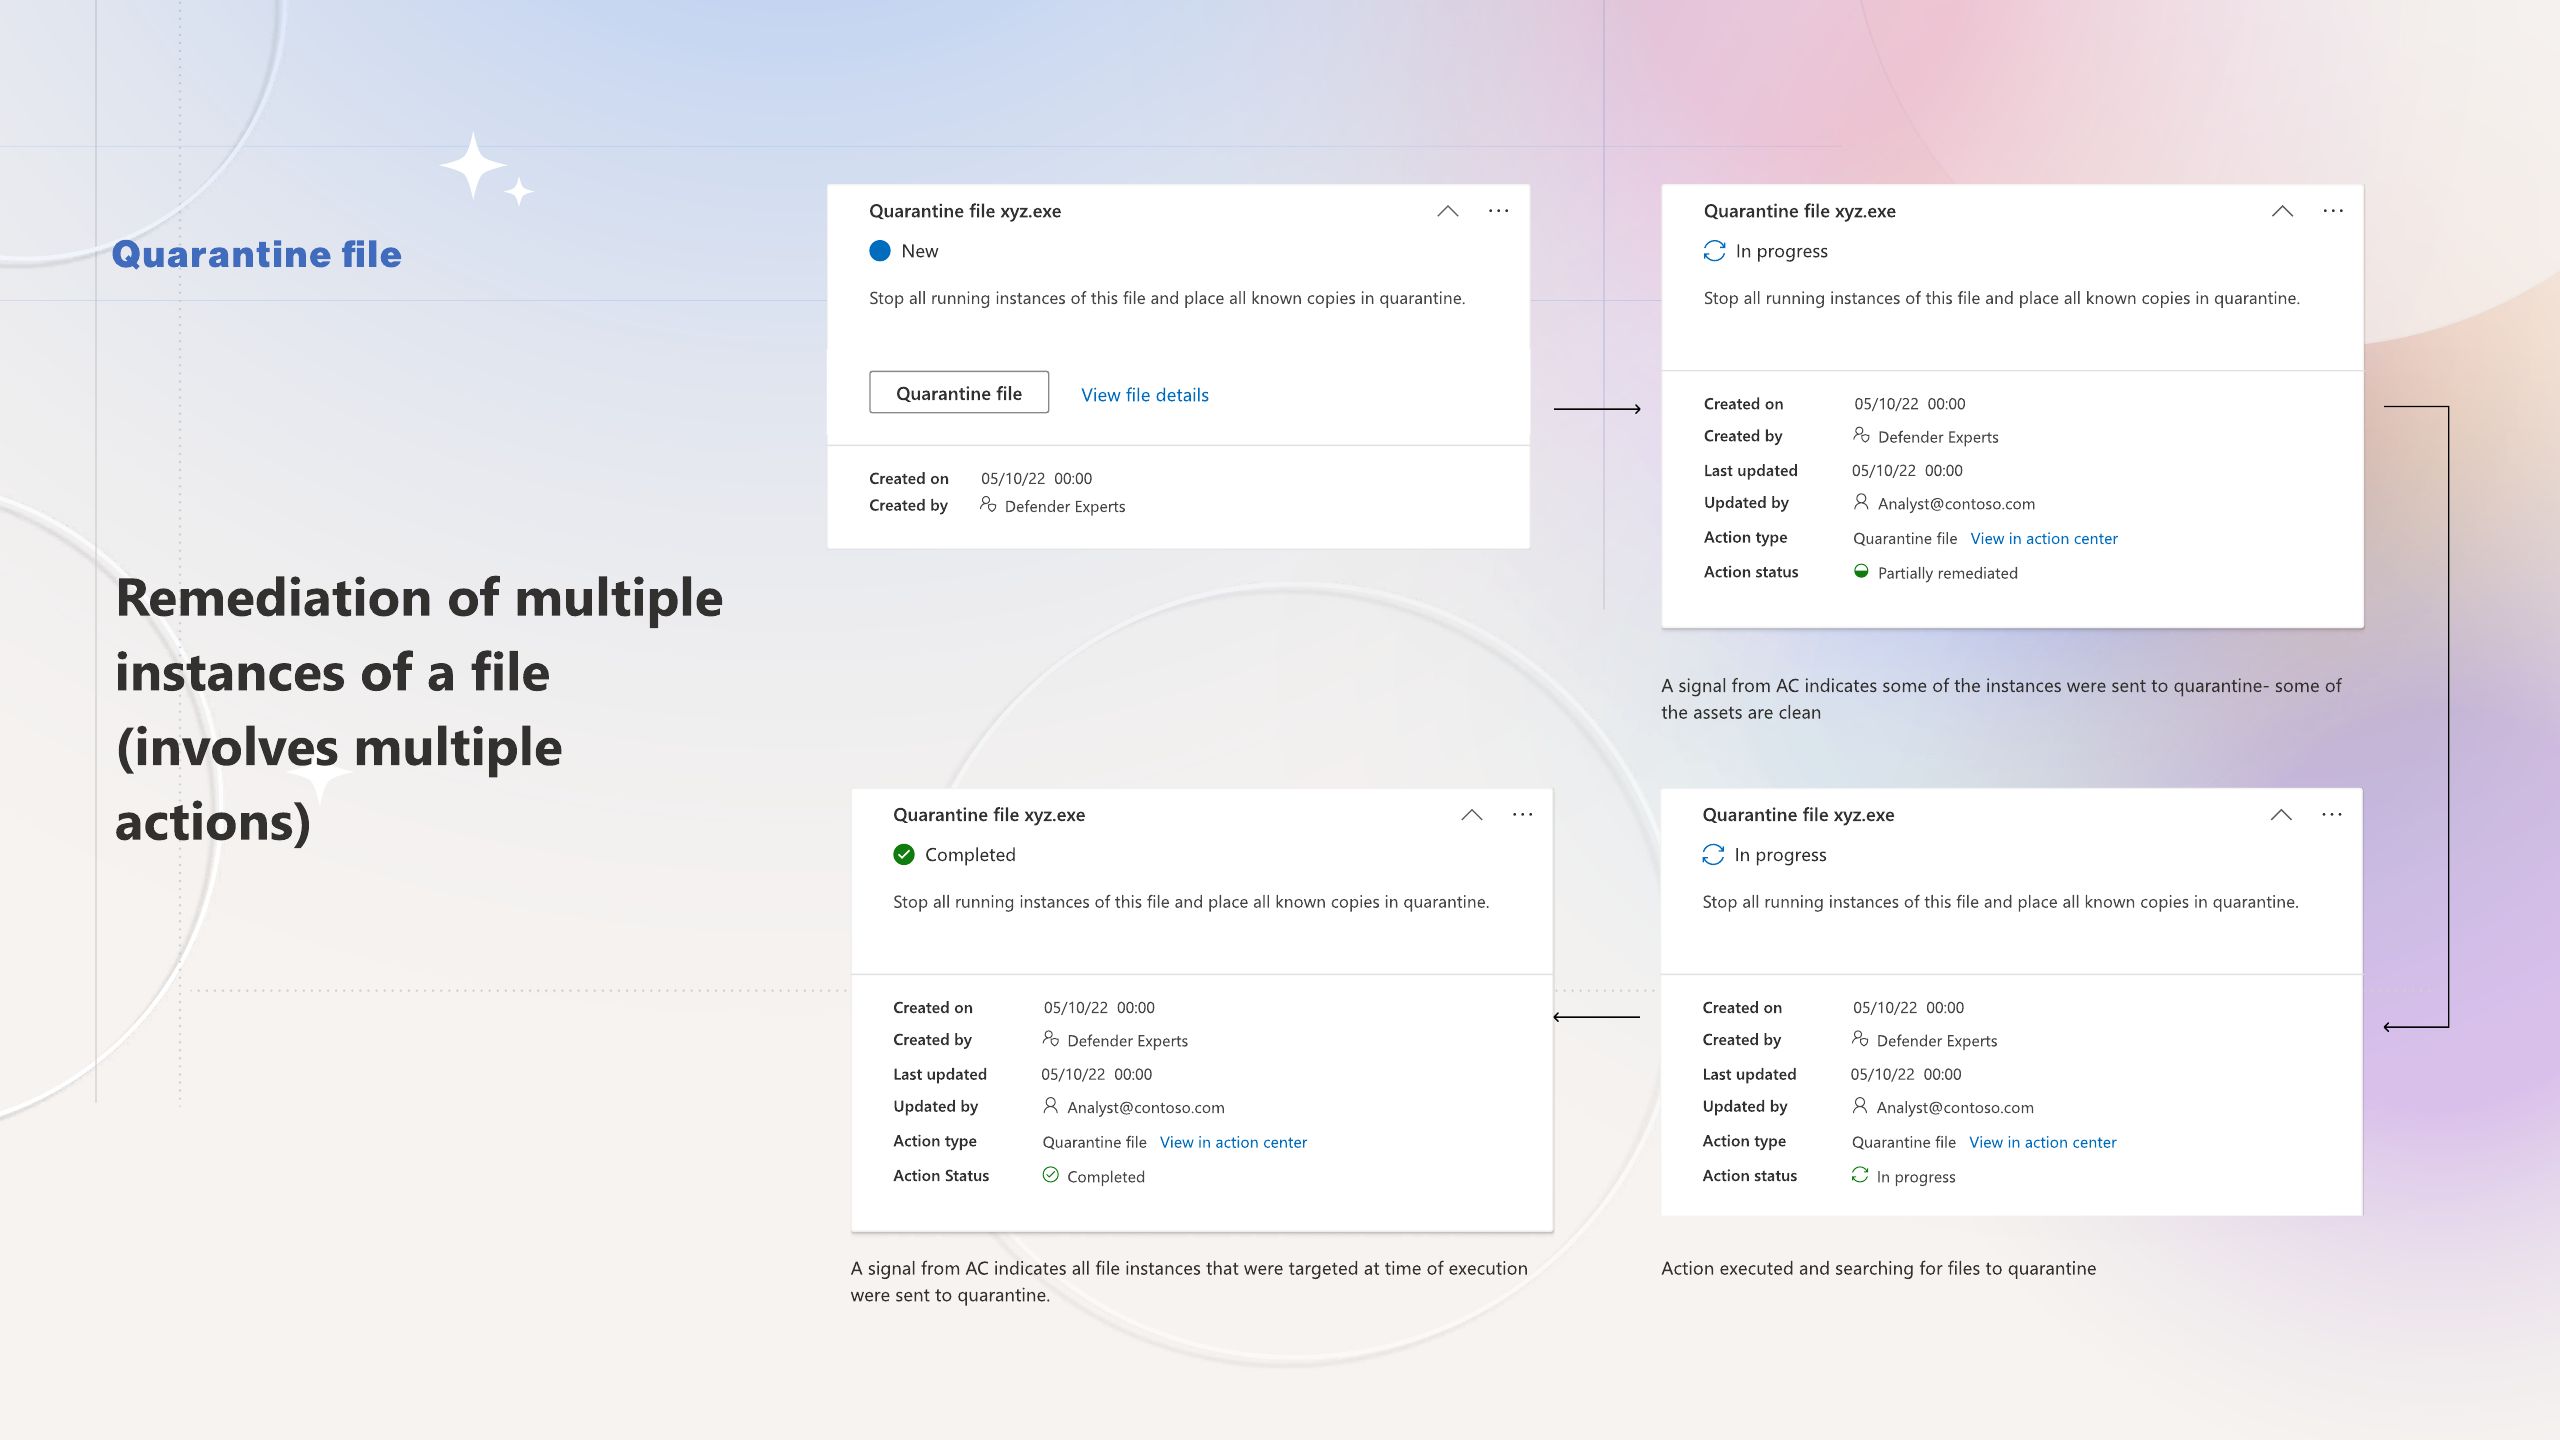Collapse the New Quarantine file card
This screenshot has width=2560, height=1440.
coord(1448,211)
